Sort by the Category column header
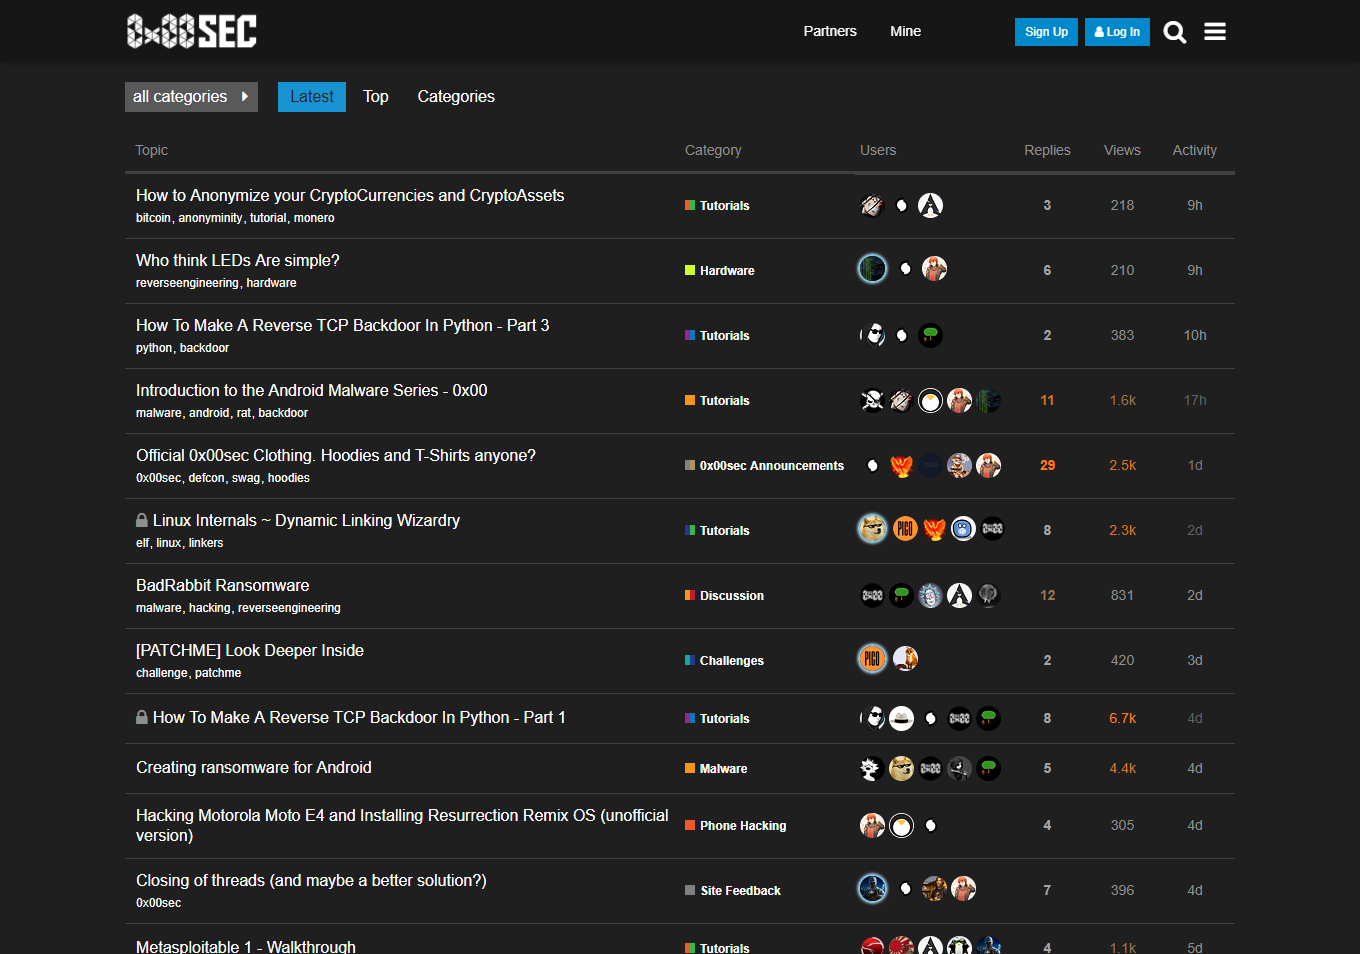This screenshot has width=1360, height=954. coord(713,150)
